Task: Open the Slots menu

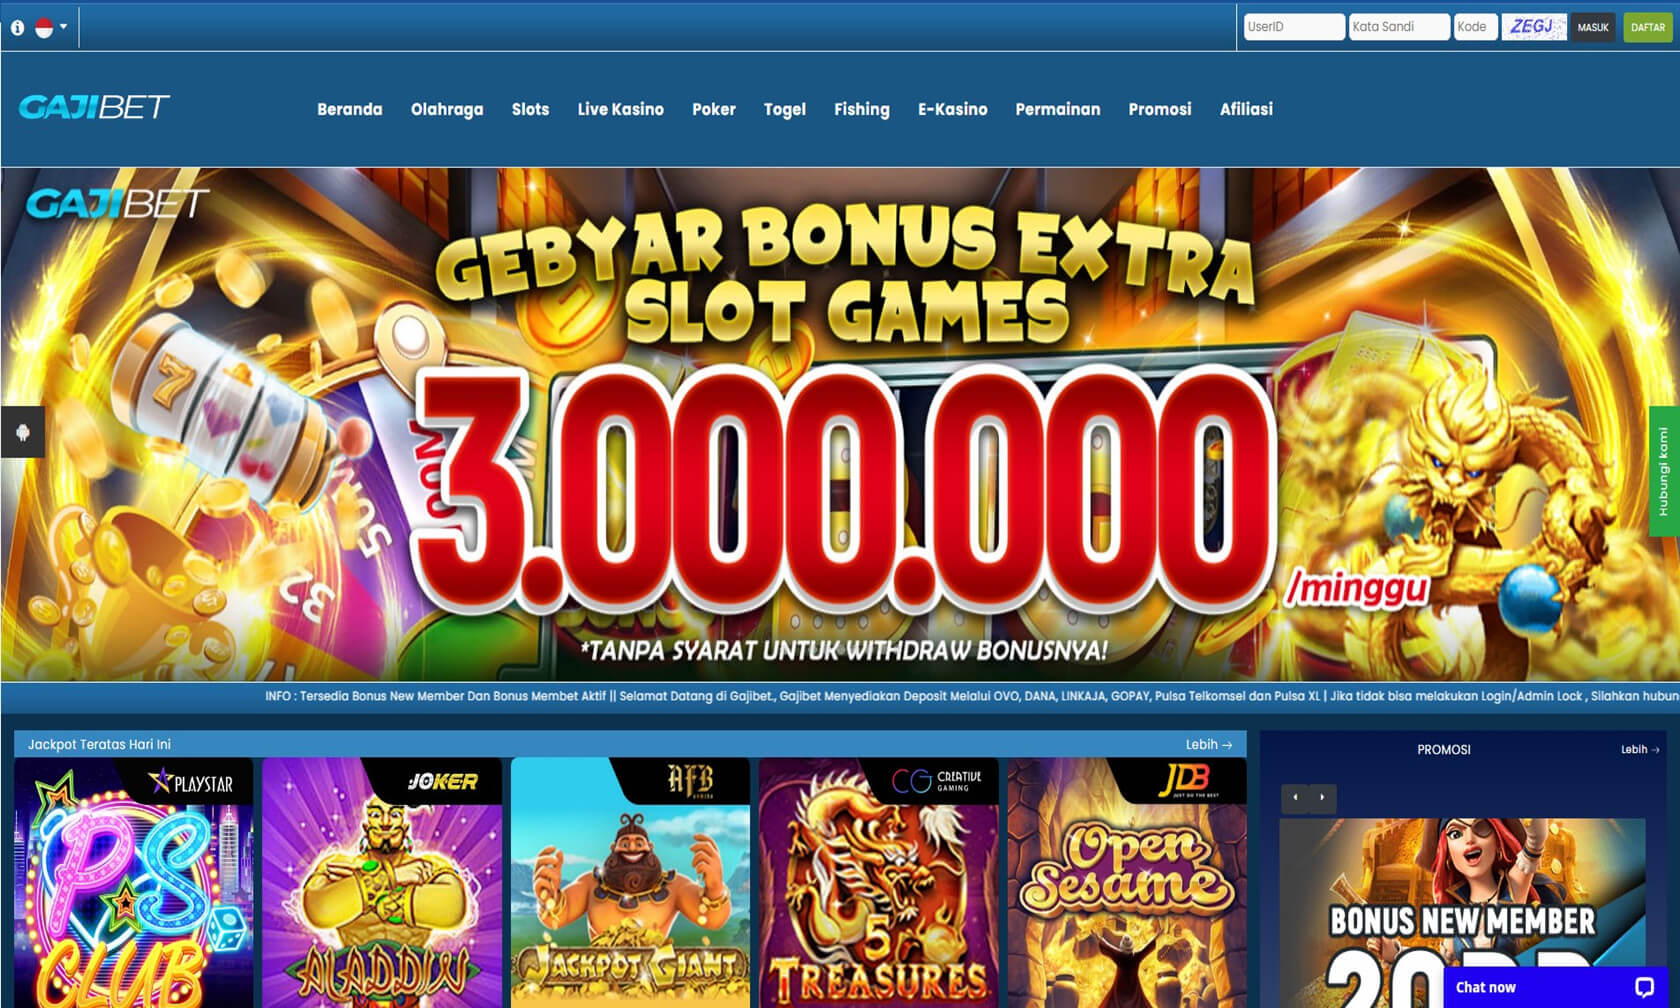Action: [530, 109]
